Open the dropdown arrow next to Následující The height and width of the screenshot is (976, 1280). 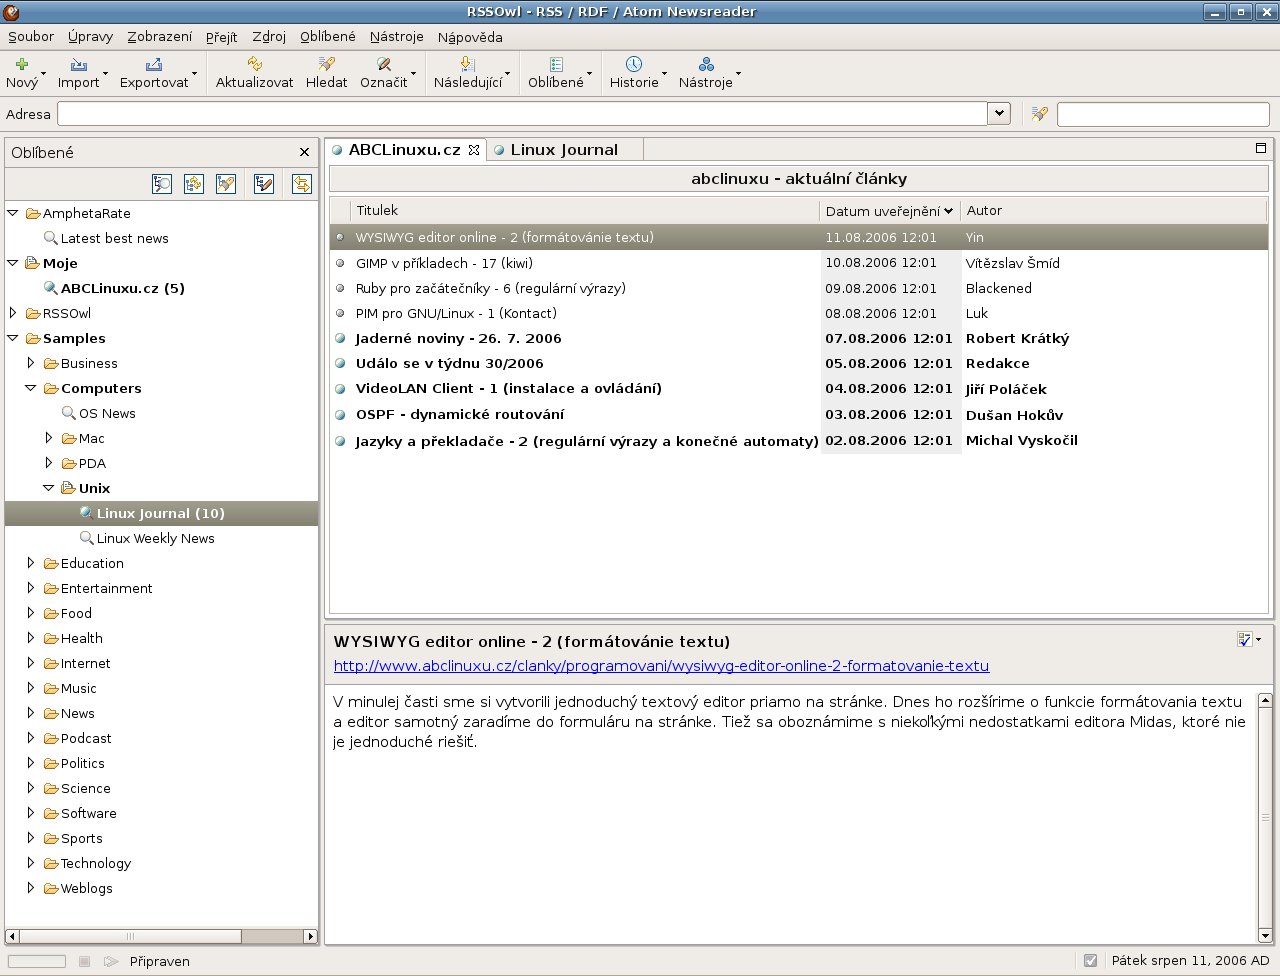pyautogui.click(x=508, y=73)
